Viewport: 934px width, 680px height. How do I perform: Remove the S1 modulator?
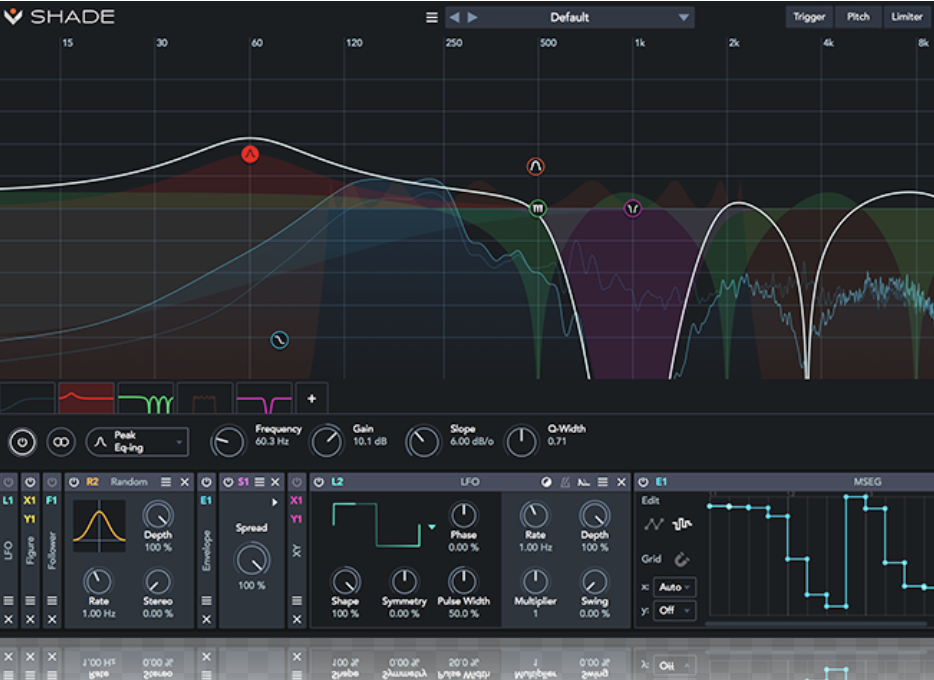(x=275, y=482)
